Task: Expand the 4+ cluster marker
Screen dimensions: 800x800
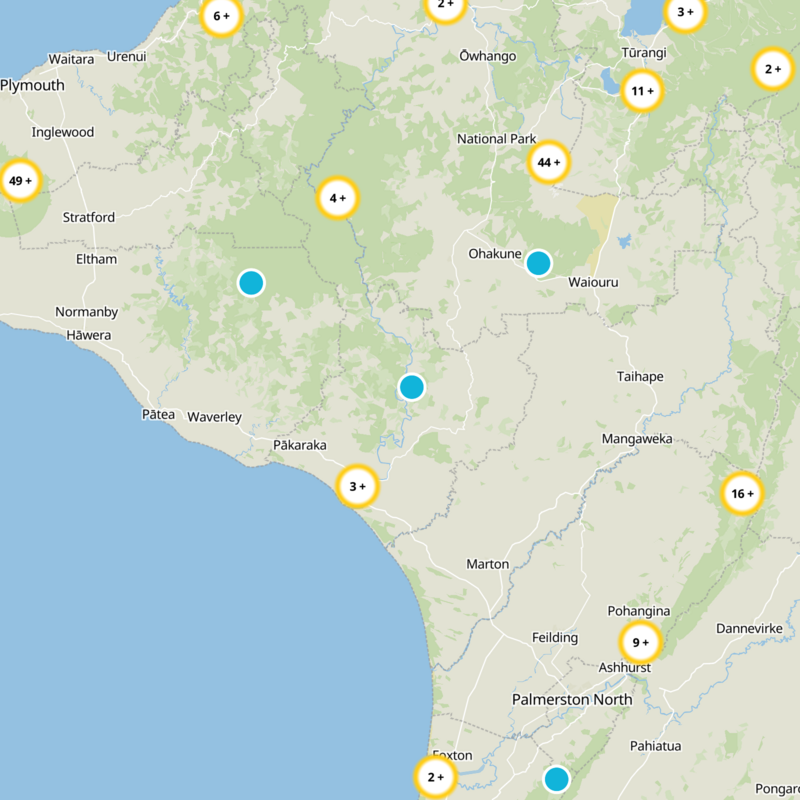Action: pos(338,198)
